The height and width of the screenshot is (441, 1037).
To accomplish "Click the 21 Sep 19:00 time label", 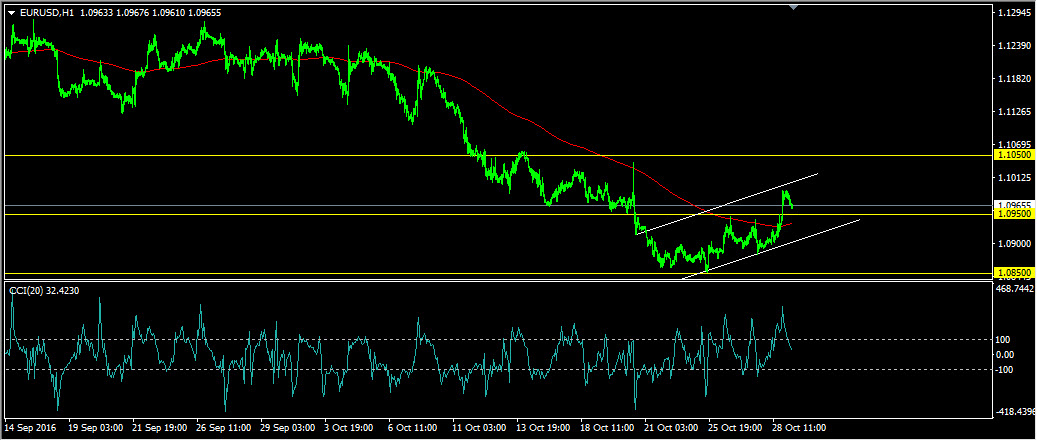I will tap(157, 428).
